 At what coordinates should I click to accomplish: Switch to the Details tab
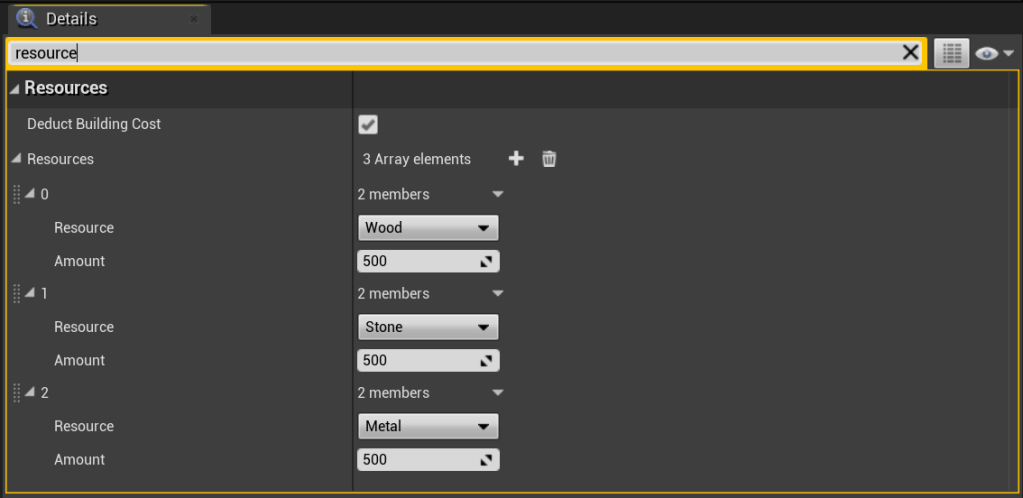[108, 20]
